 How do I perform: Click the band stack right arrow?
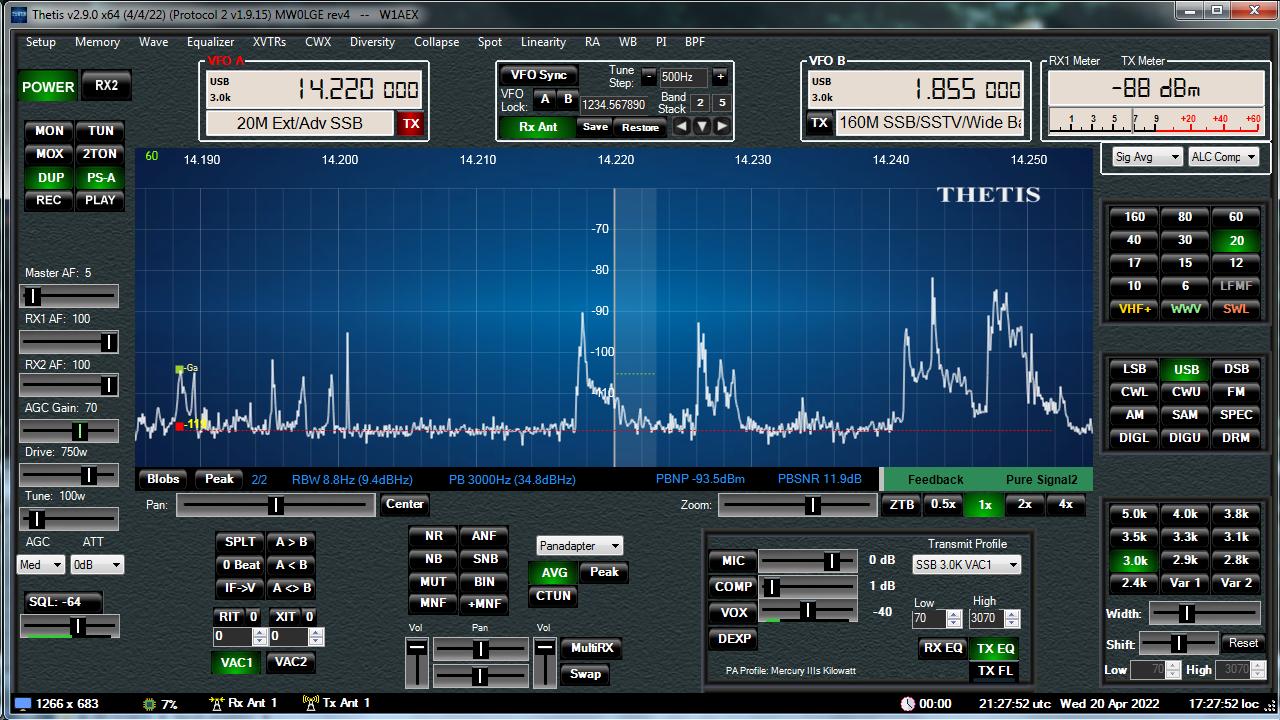[x=722, y=126]
